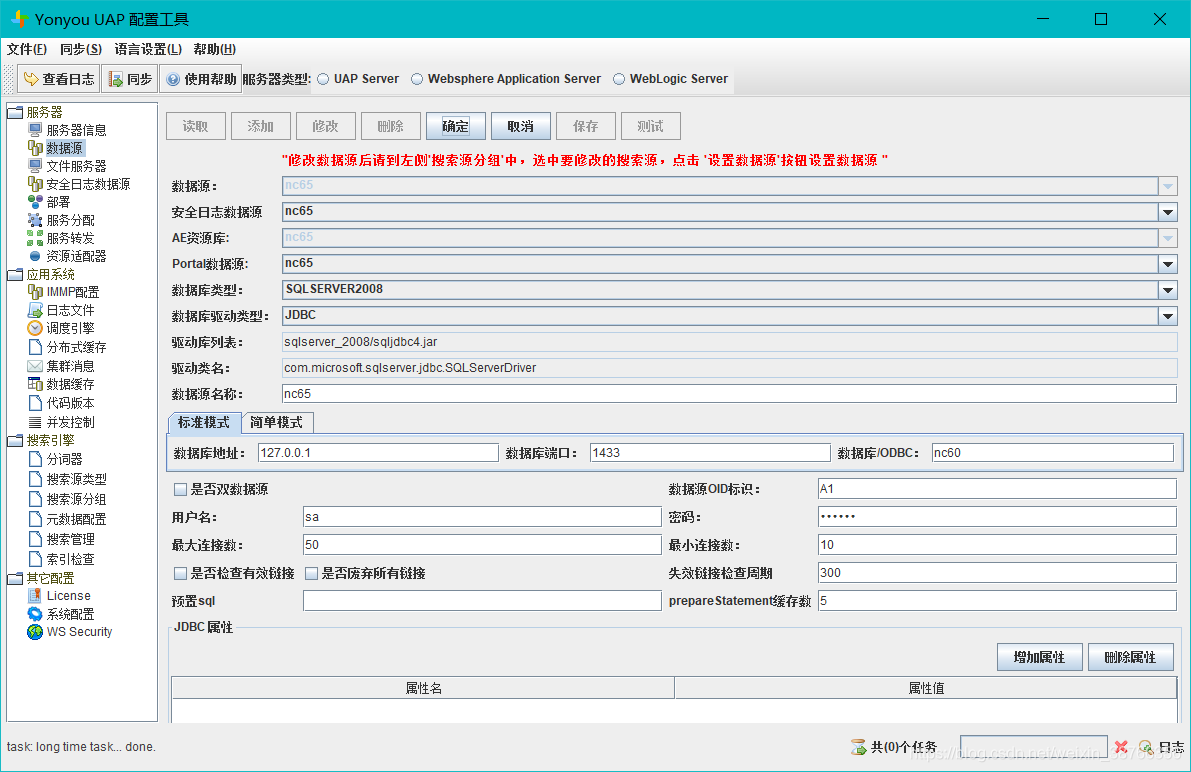Click the 查看日志 toolbar icon

tap(30, 79)
